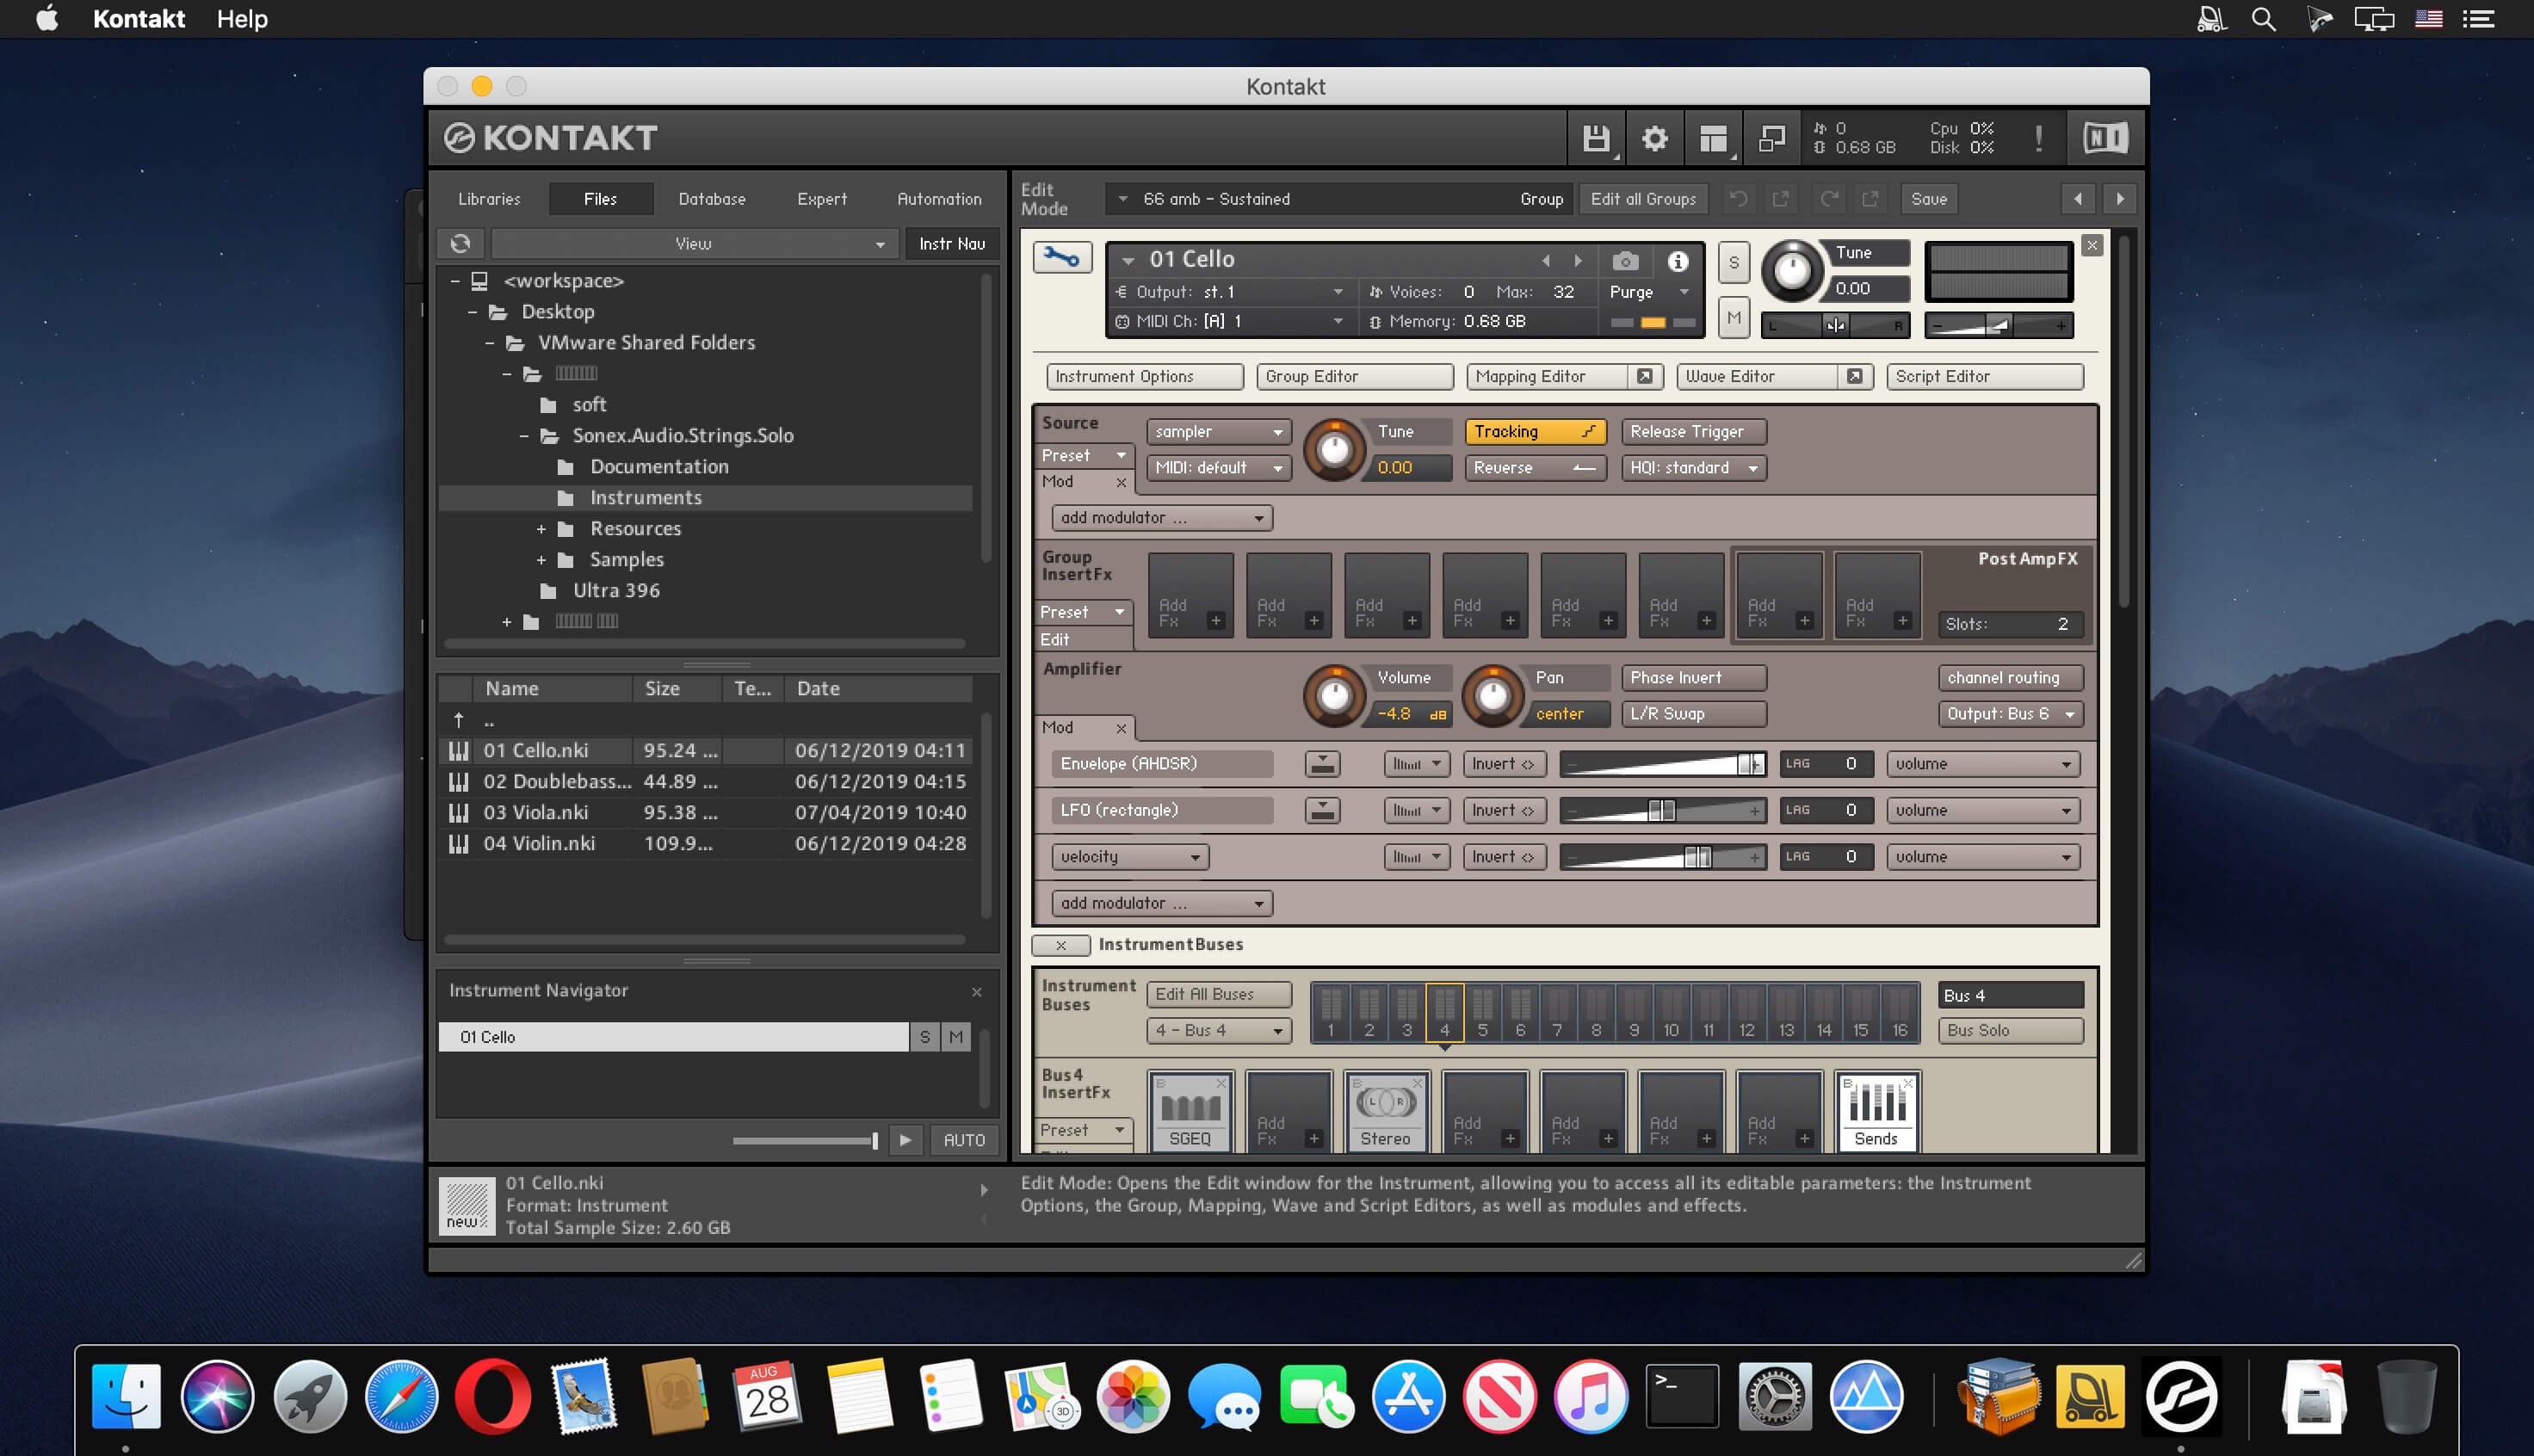Image resolution: width=2534 pixels, height=1456 pixels.
Task: Open the Help menu in menu bar
Action: click(242, 19)
